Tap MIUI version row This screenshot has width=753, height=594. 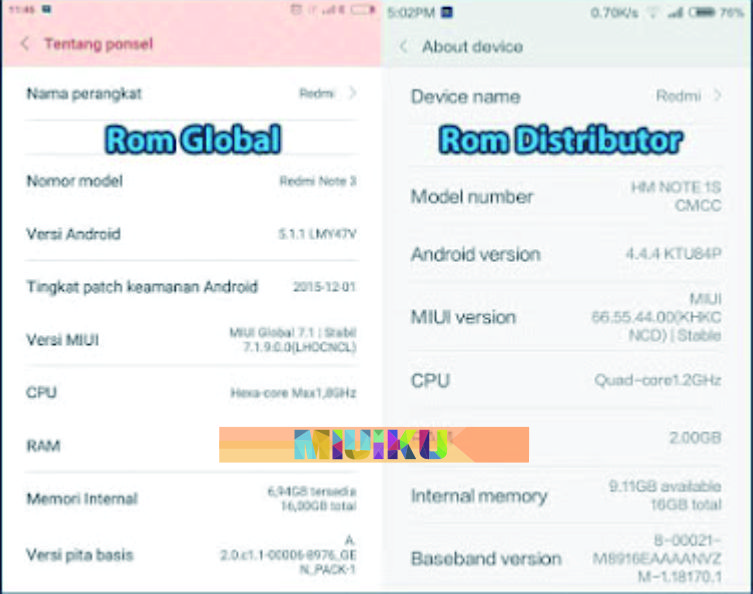coord(566,317)
